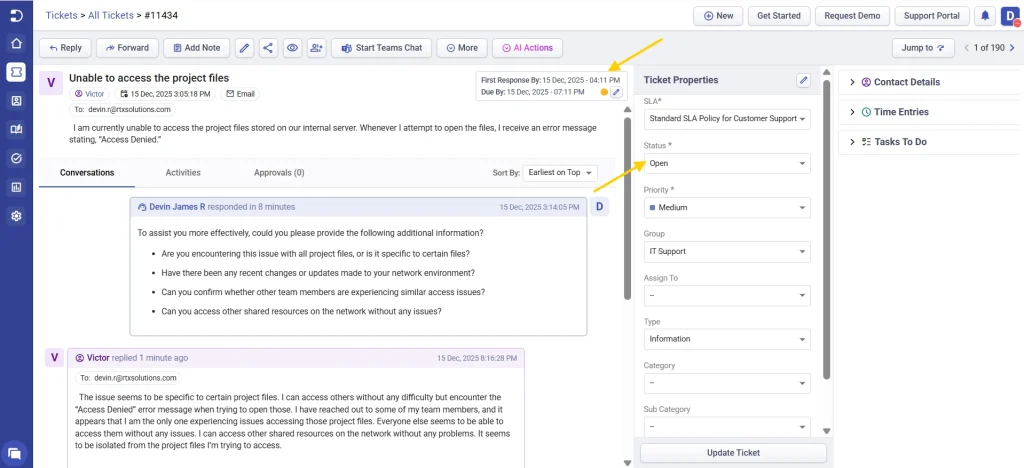Click the Ticket Properties panel scrollbar

(826, 228)
